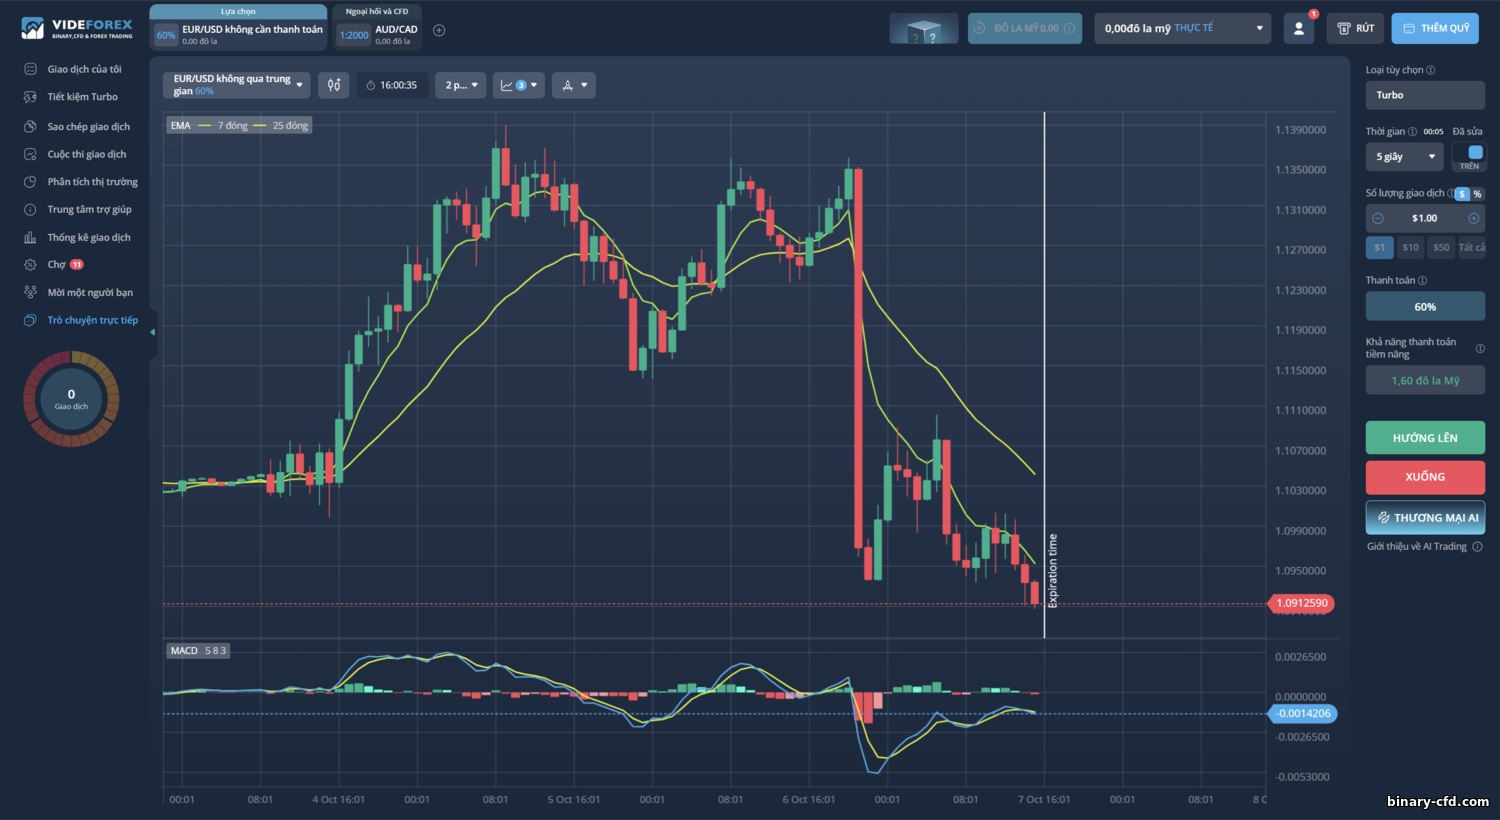Open the user profile icon
The height and width of the screenshot is (820, 1500).
tap(1298, 28)
